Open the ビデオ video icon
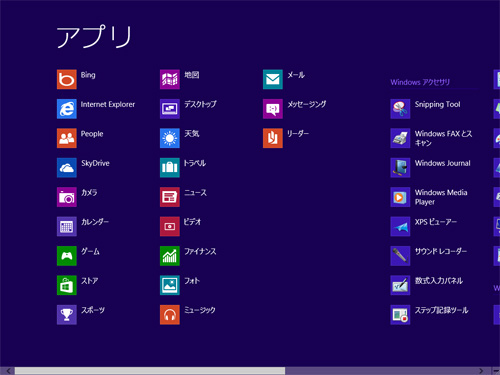The height and width of the screenshot is (375, 500). [170, 226]
